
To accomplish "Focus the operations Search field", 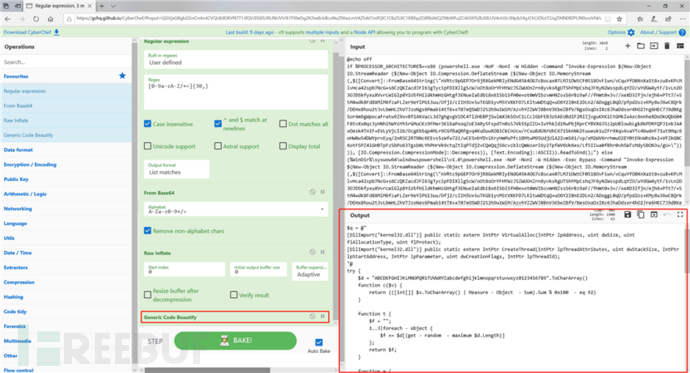I will click(x=66, y=62).
